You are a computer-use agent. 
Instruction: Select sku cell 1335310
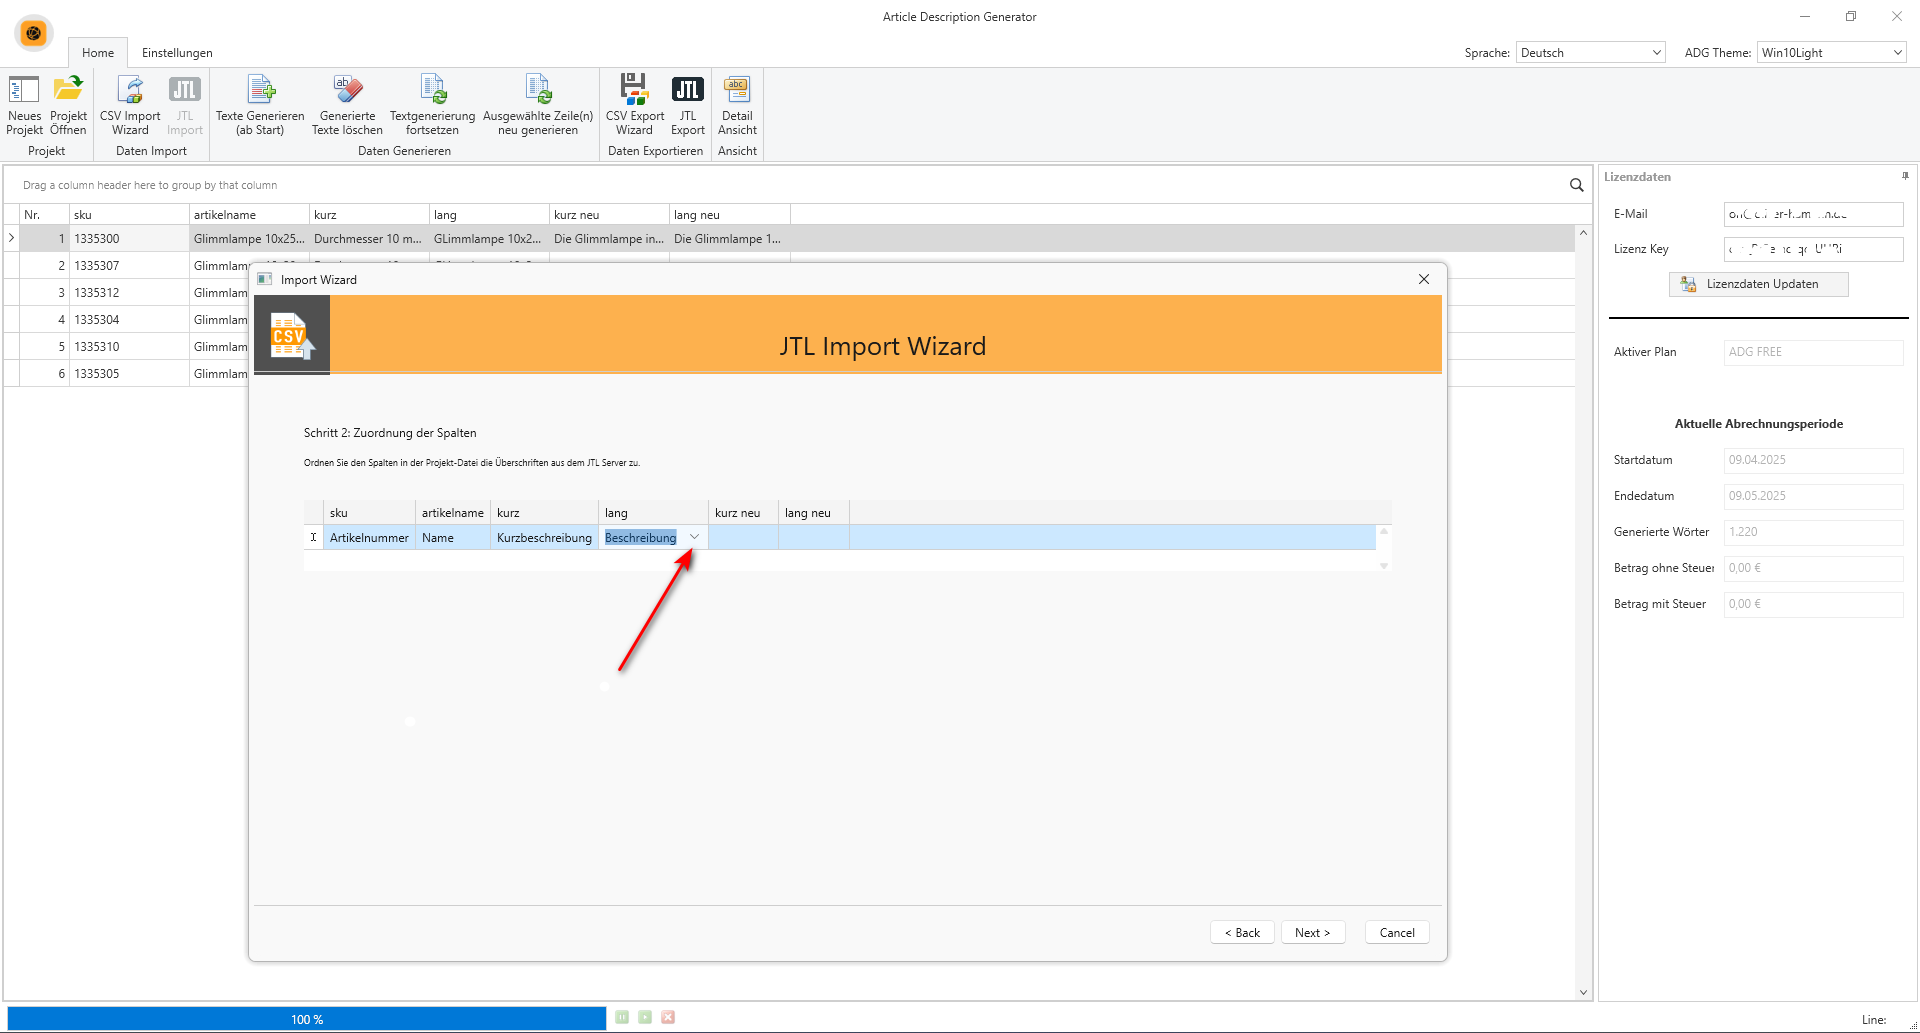129,347
